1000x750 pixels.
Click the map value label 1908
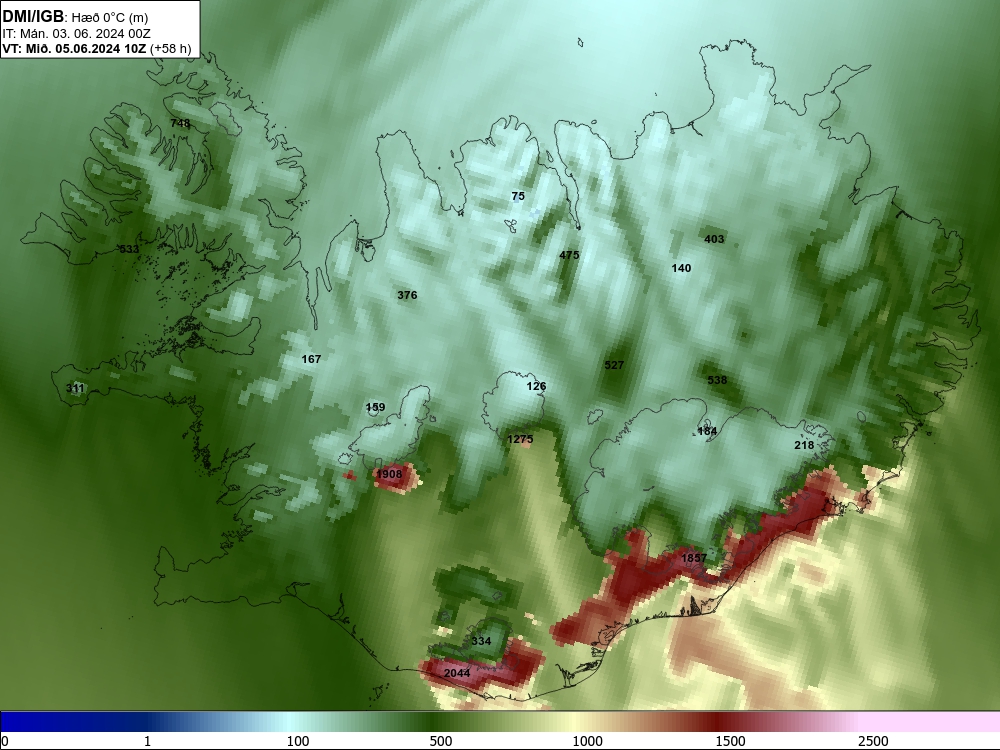click(x=389, y=474)
